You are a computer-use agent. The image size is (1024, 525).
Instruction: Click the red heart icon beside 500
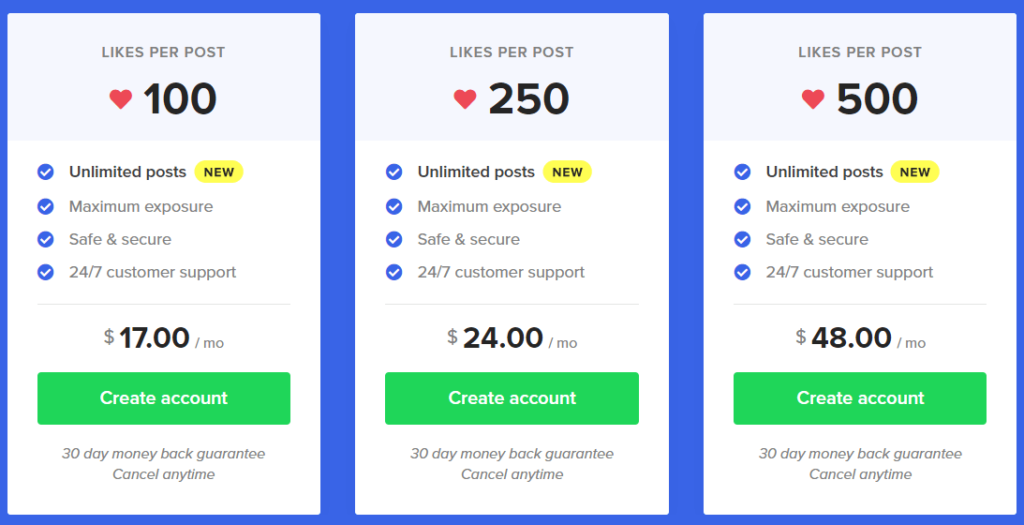[813, 99]
